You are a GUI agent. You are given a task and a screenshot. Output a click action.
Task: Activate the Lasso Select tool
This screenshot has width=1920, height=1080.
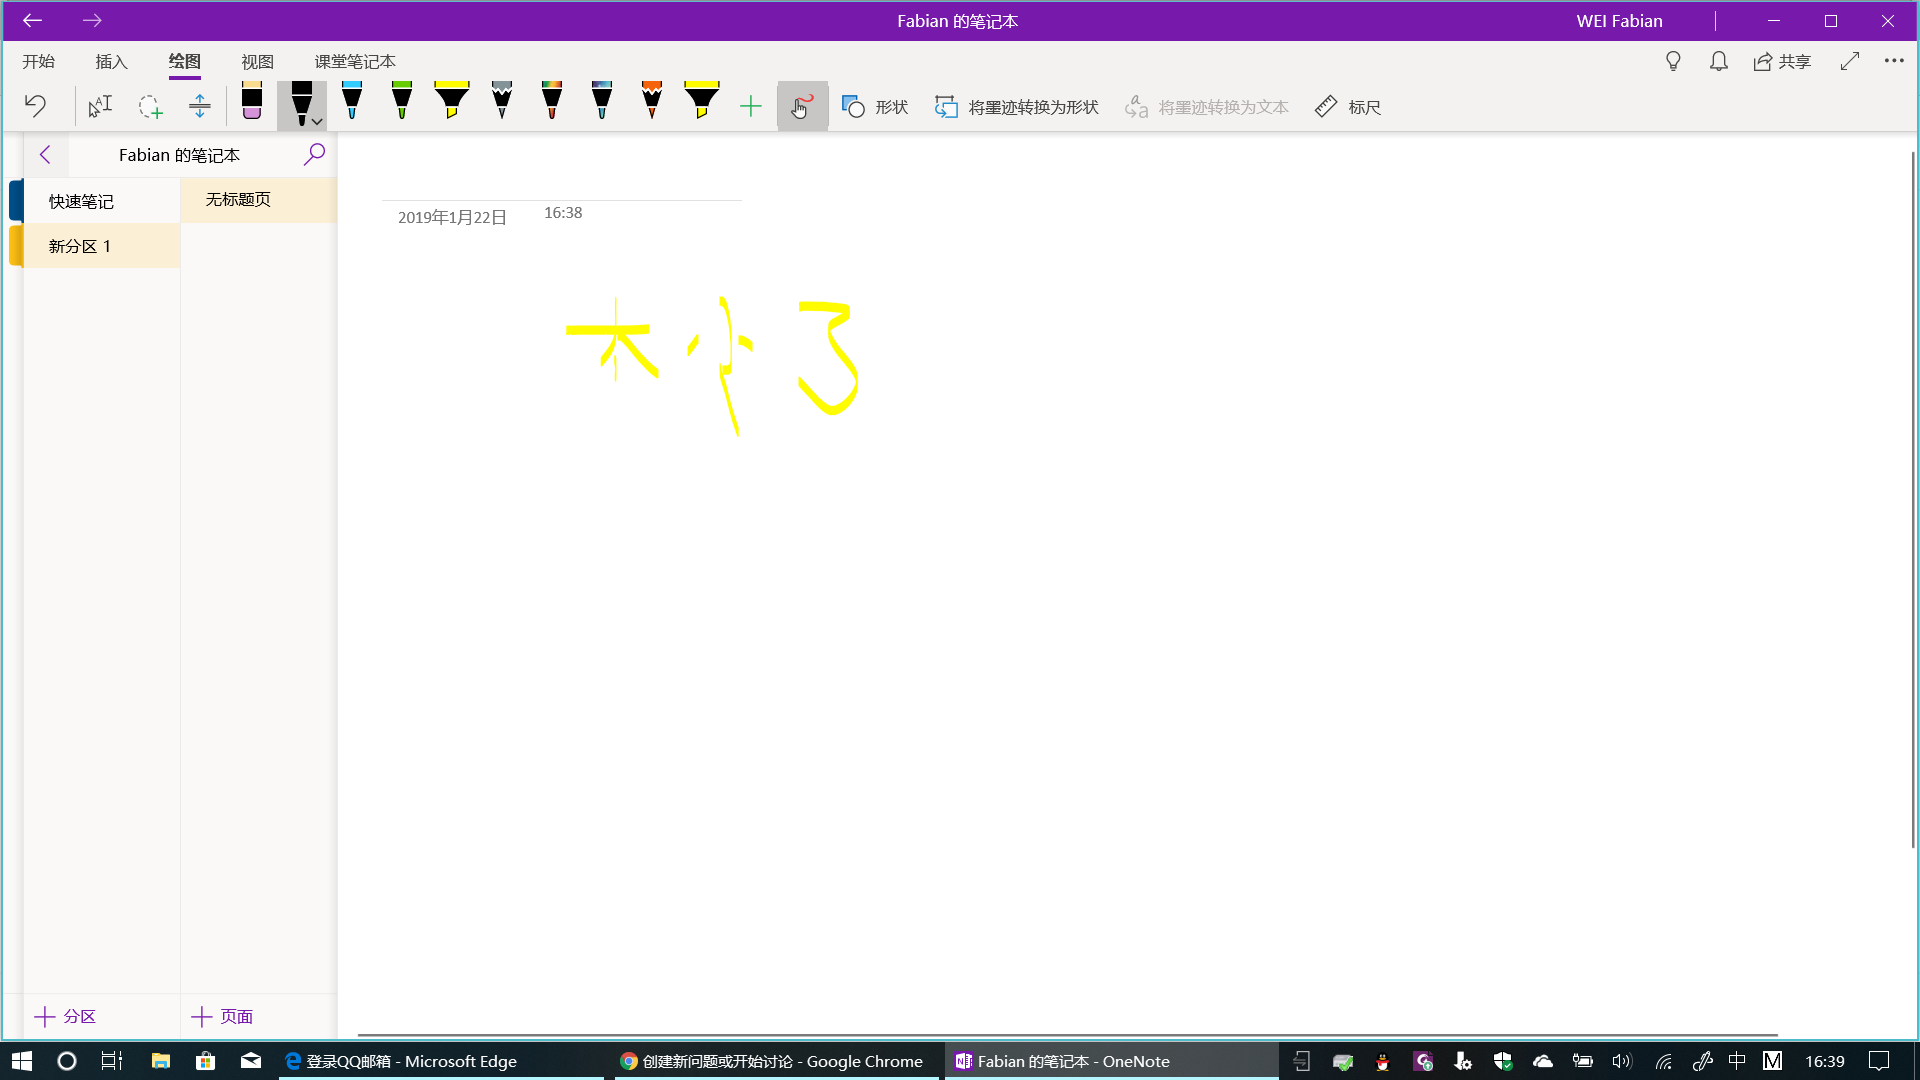[x=150, y=106]
